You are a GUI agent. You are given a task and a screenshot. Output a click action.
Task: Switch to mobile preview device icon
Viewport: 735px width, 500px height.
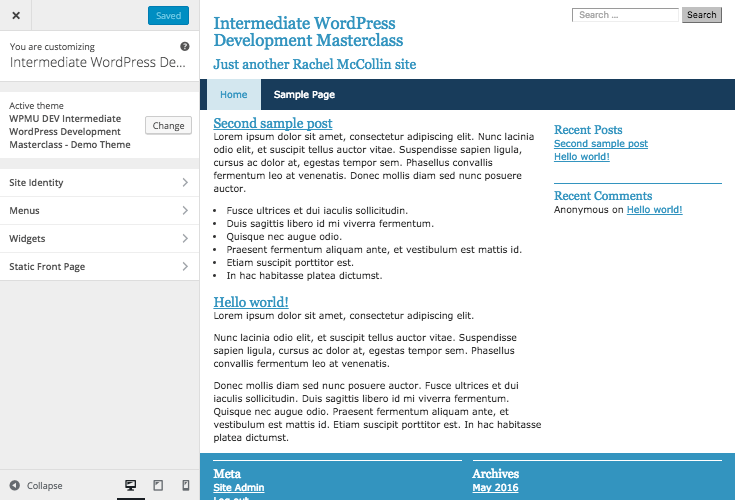click(185, 485)
